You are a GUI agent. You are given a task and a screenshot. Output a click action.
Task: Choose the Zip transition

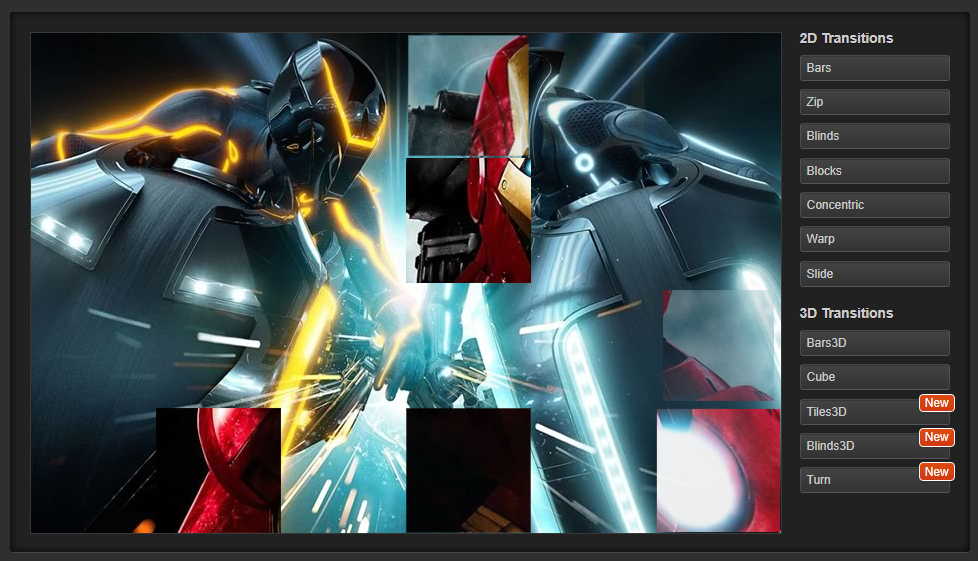pyautogui.click(x=874, y=102)
